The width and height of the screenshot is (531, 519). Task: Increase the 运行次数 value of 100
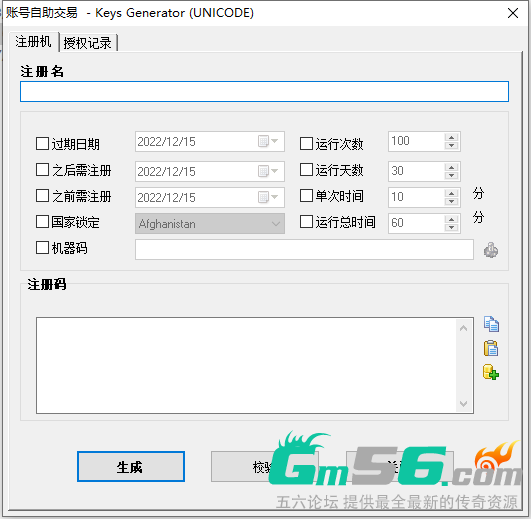point(451,137)
